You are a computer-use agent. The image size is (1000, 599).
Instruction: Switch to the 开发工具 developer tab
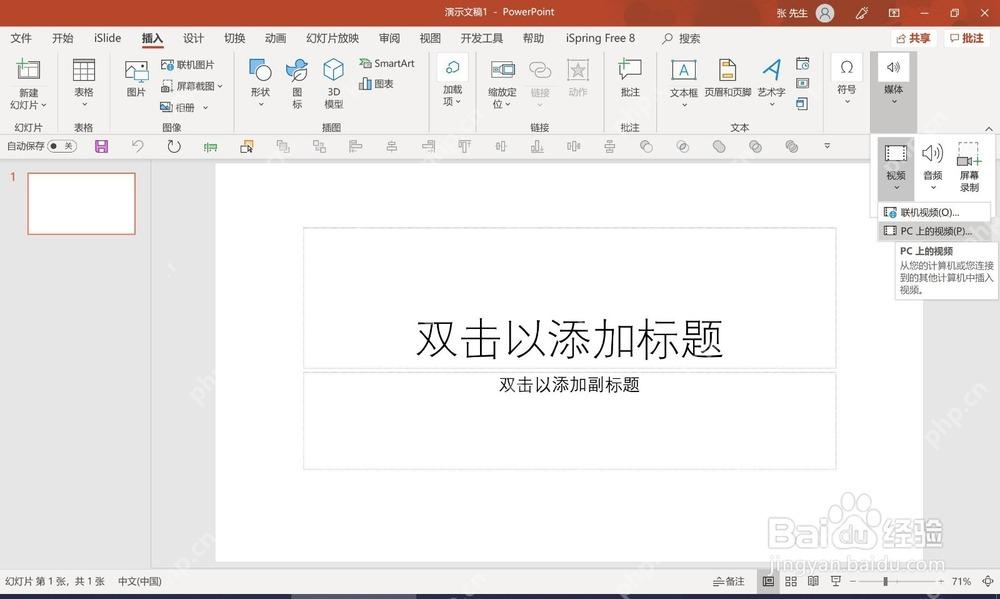(482, 38)
